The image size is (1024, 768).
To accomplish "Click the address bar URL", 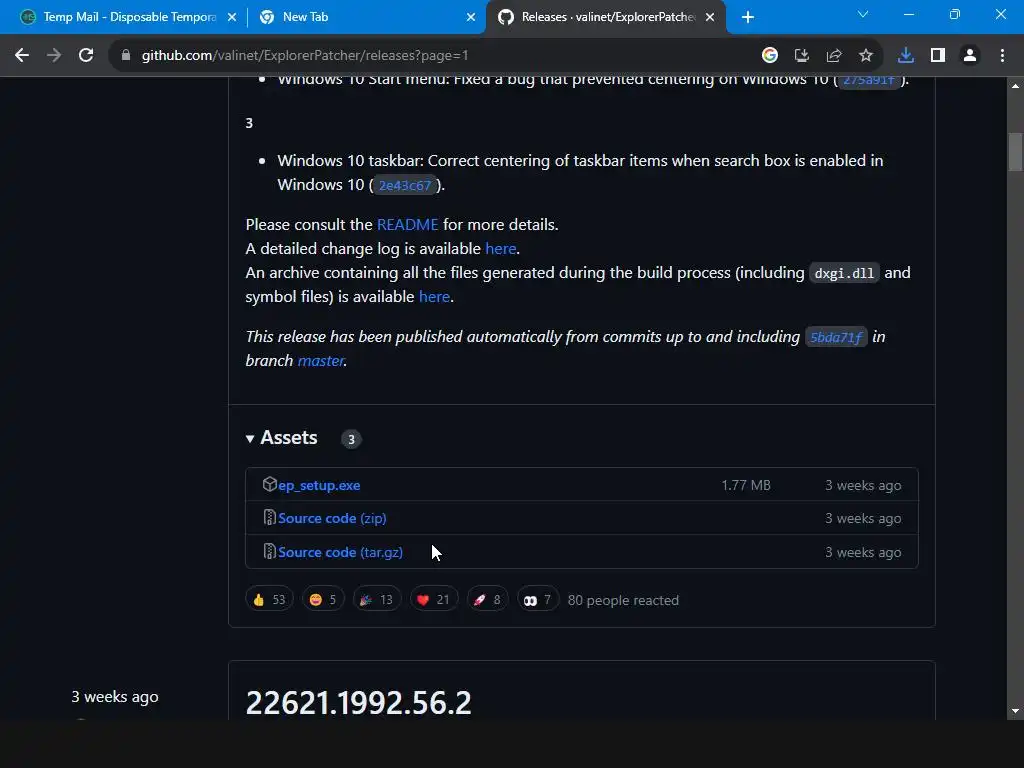I will [x=305, y=56].
